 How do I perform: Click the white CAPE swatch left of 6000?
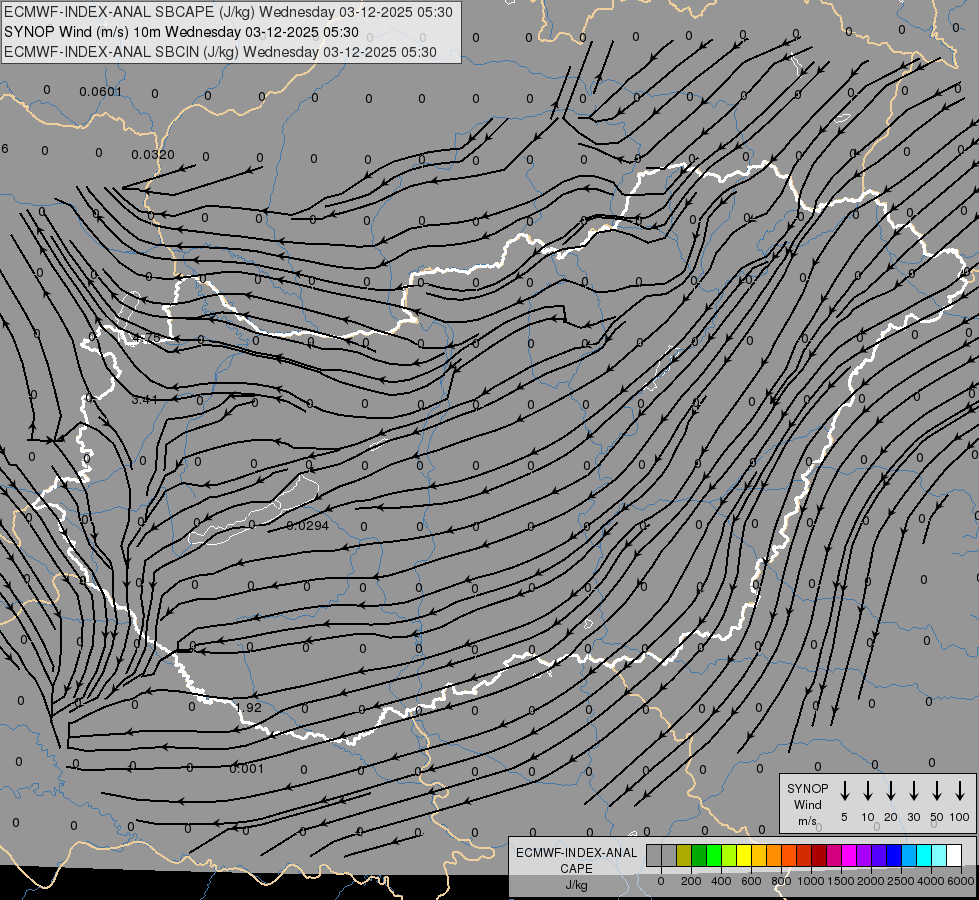click(954, 855)
